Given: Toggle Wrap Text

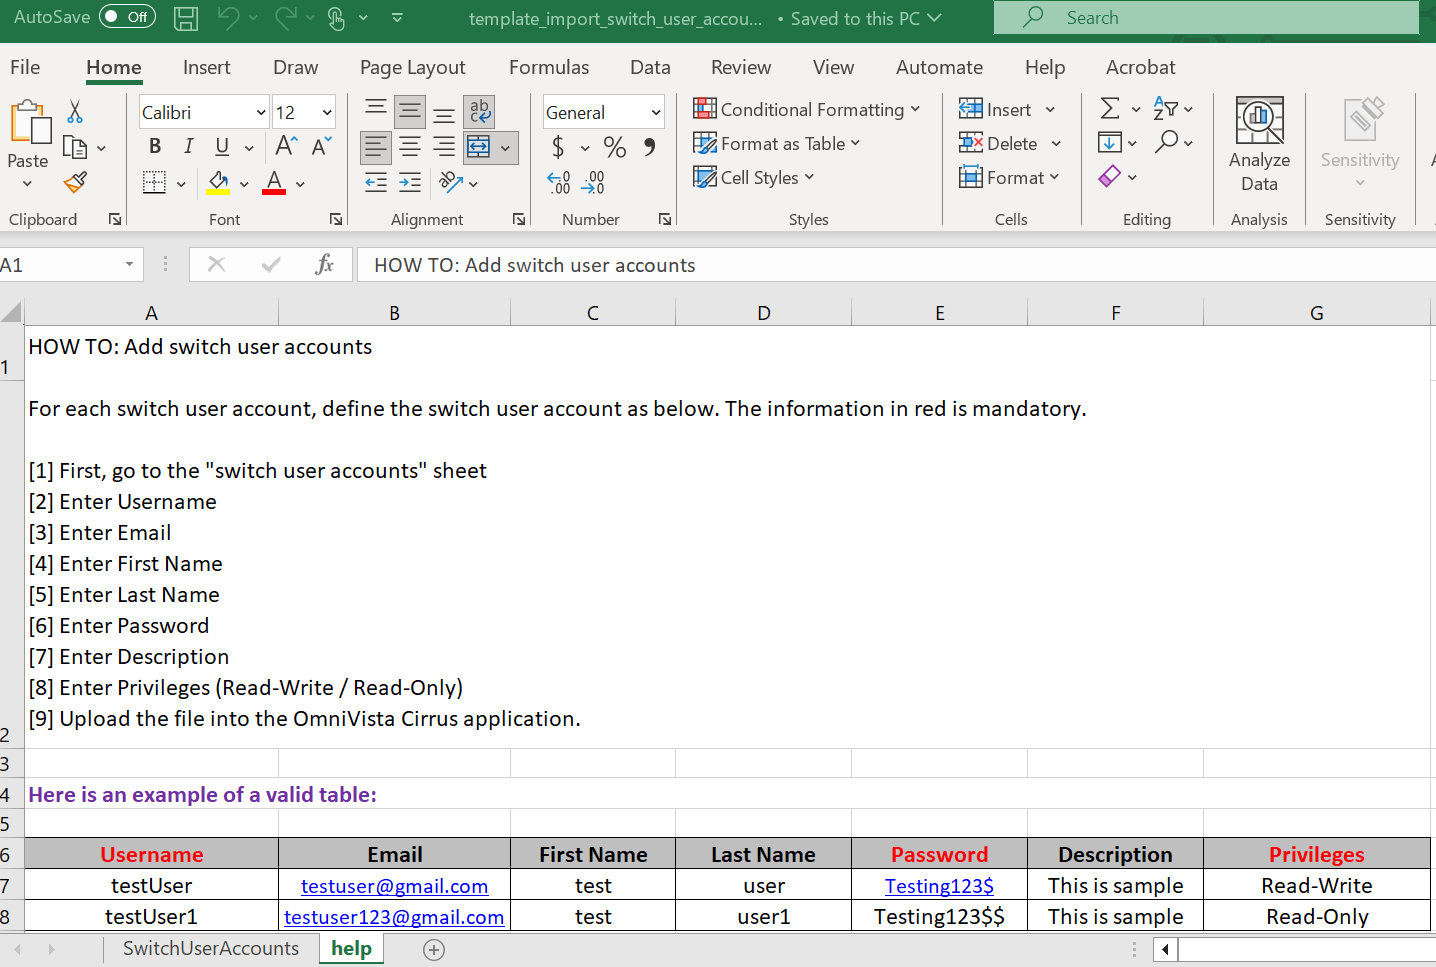Looking at the screenshot, I should [x=480, y=111].
